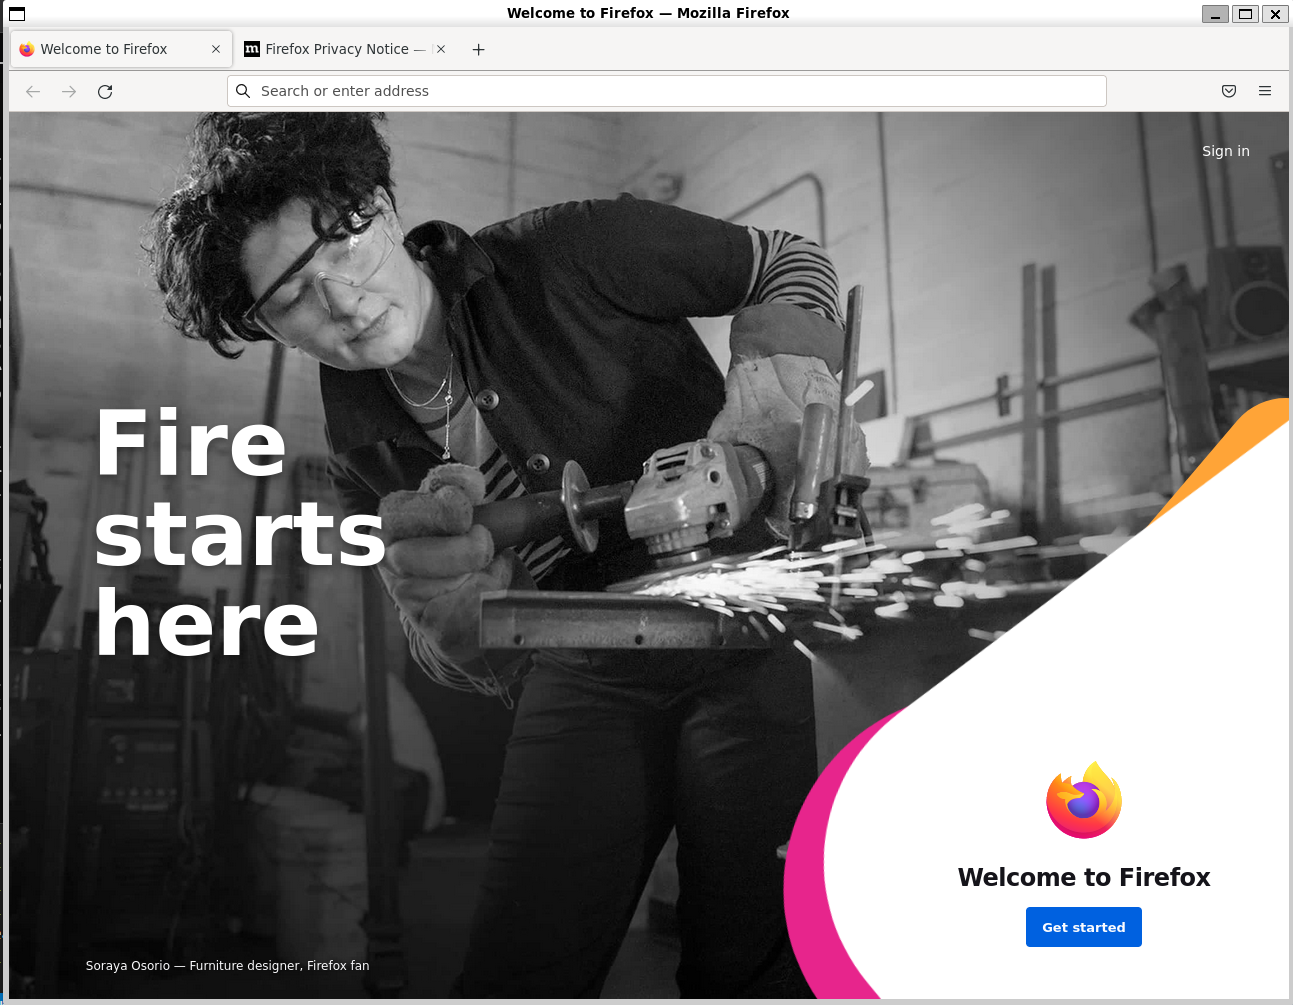The width and height of the screenshot is (1293, 1005).
Task: Click the Firefox favicon on the Welcome tab
Action: (x=27, y=49)
